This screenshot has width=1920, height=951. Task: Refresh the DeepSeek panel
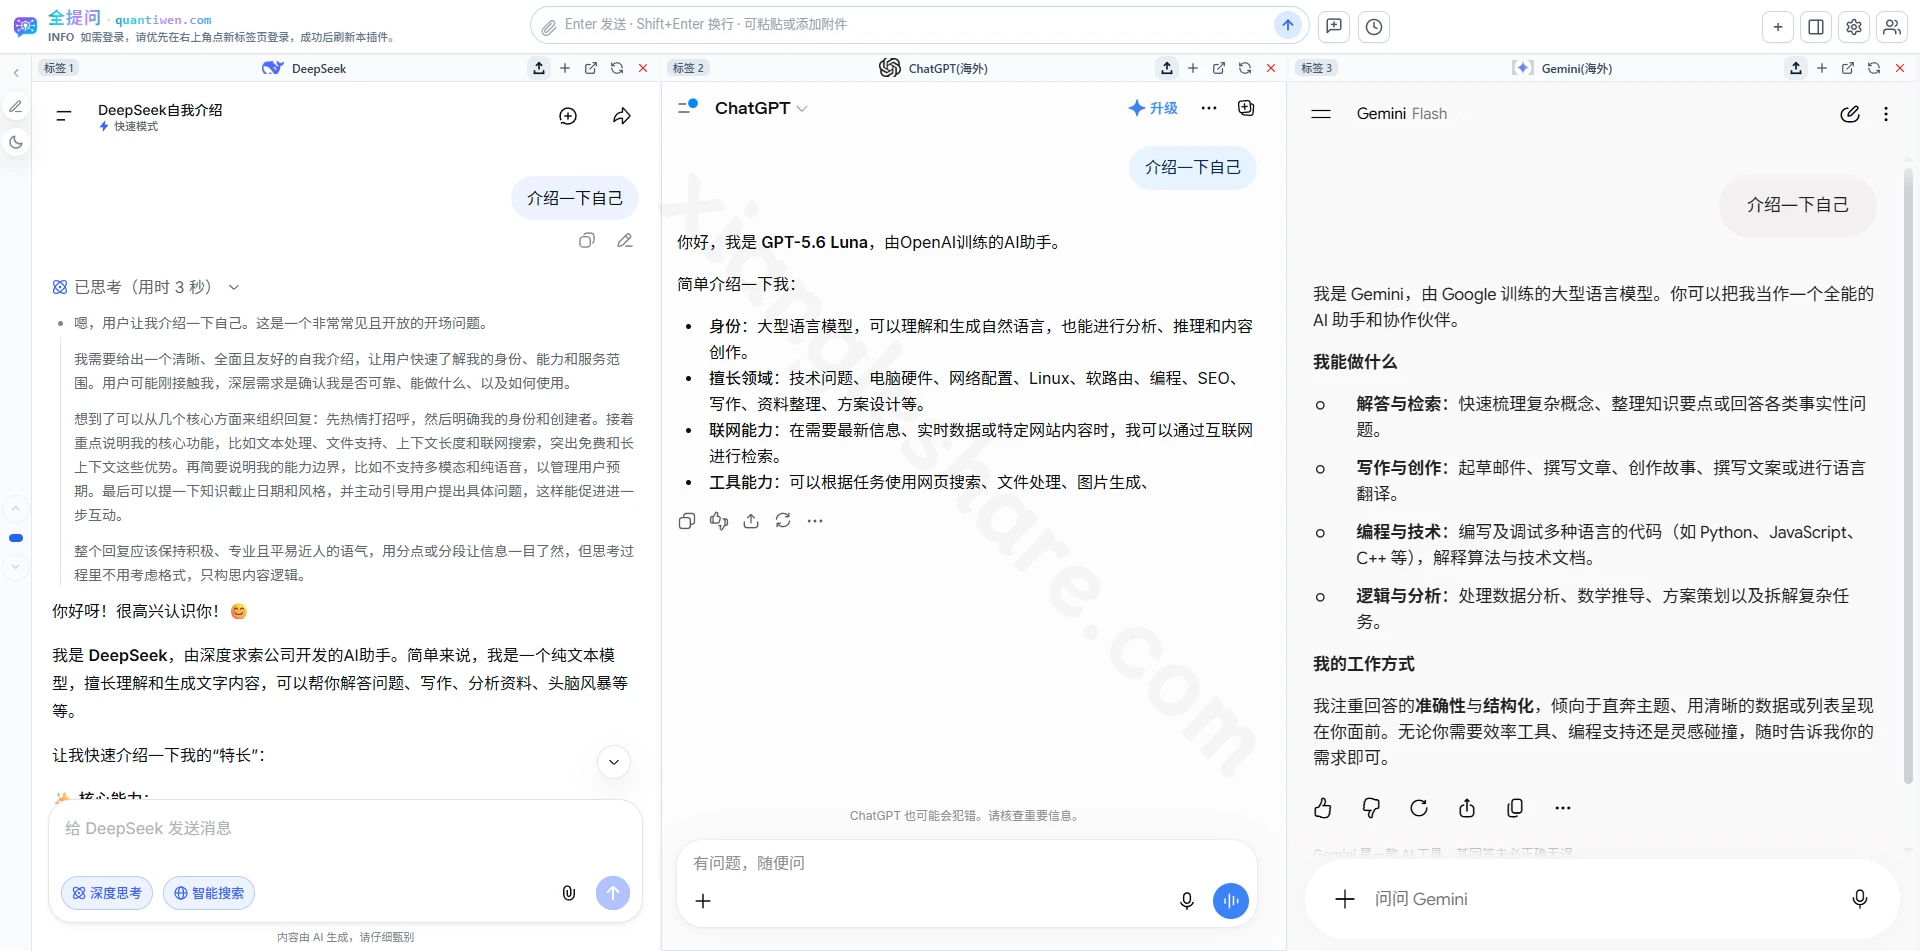(617, 68)
